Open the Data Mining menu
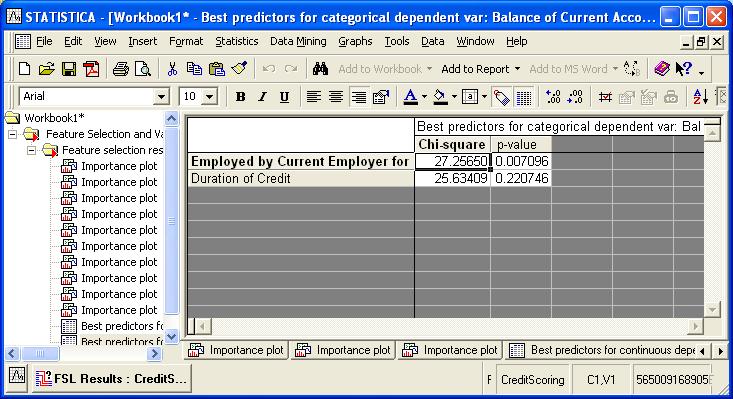This screenshot has height=399, width=733. (298, 41)
